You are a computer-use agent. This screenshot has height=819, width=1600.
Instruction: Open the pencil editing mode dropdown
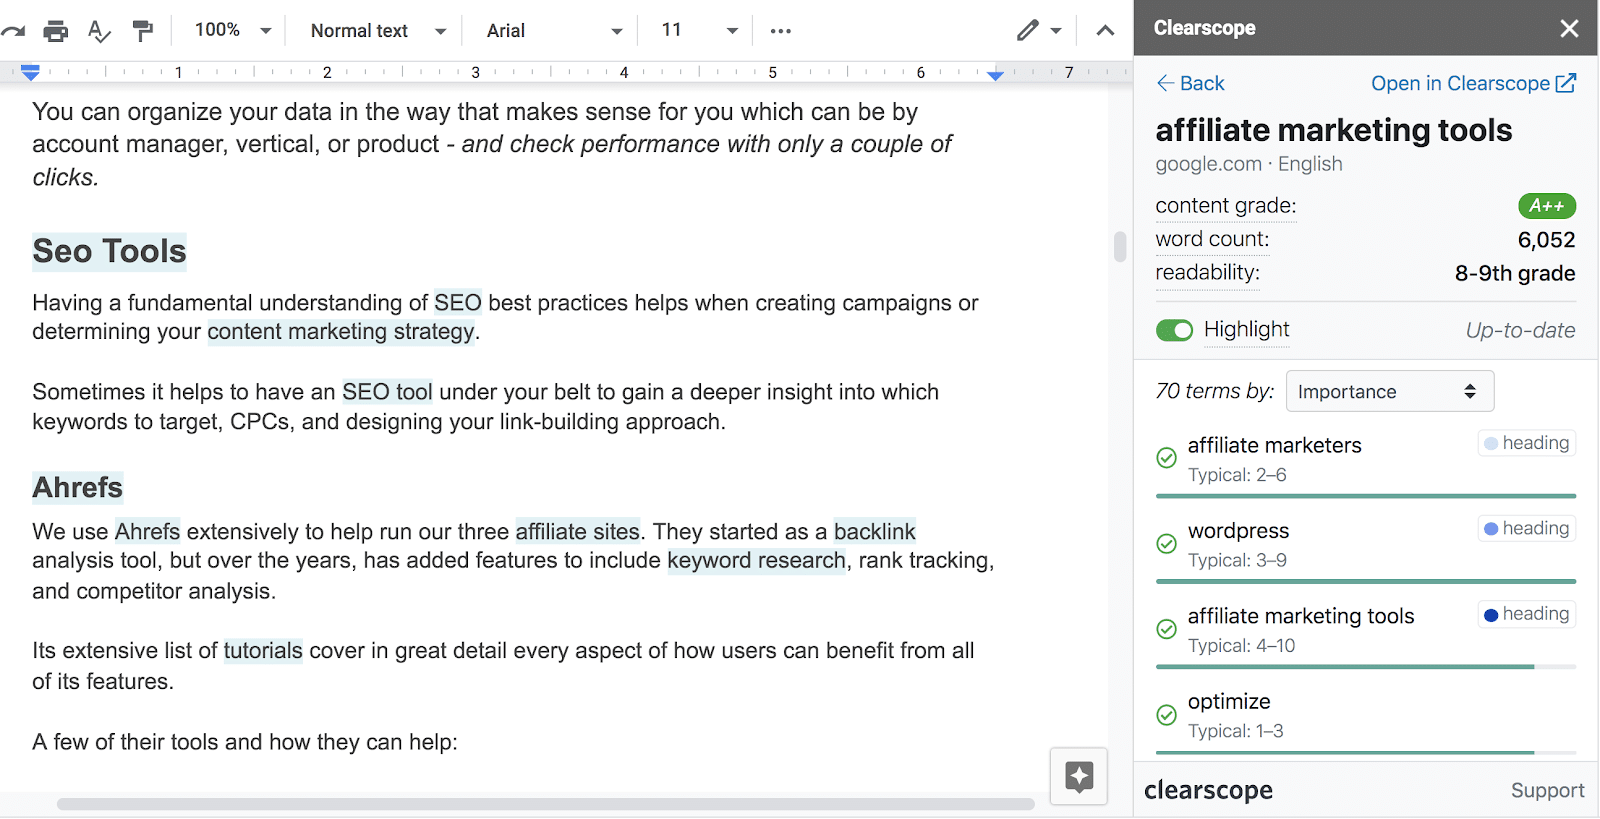tap(1039, 31)
